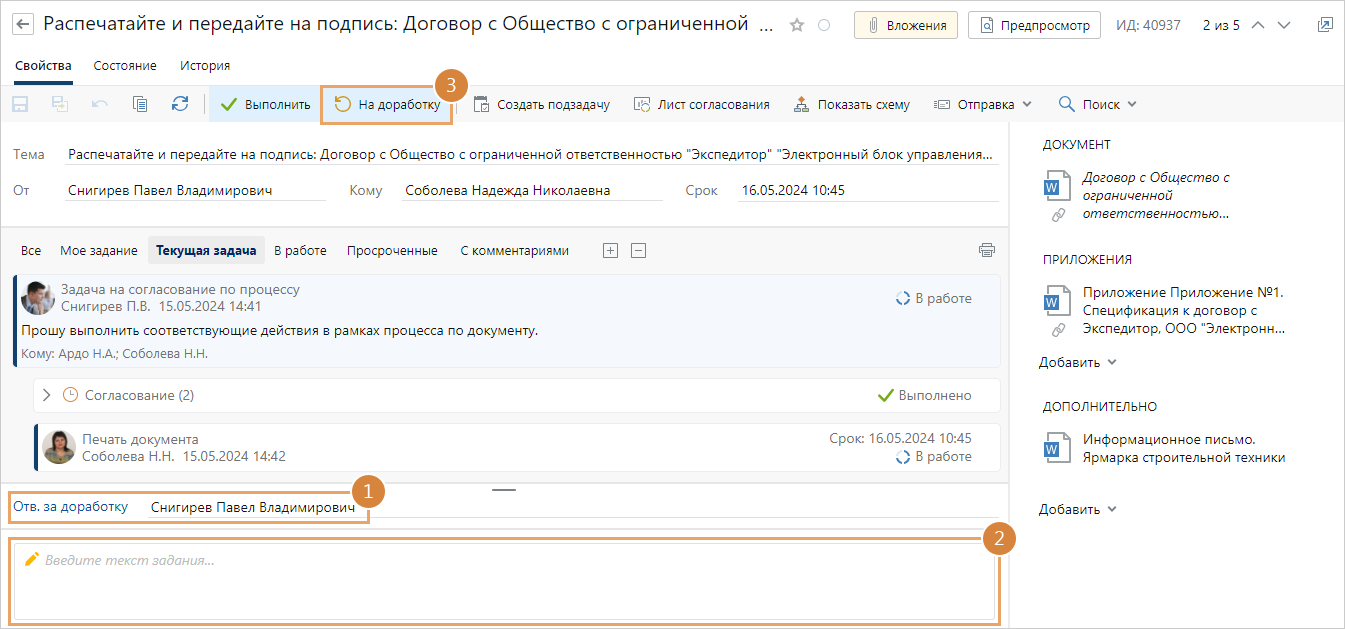Click the На доработку button
1345x629 pixels.
pos(387,104)
